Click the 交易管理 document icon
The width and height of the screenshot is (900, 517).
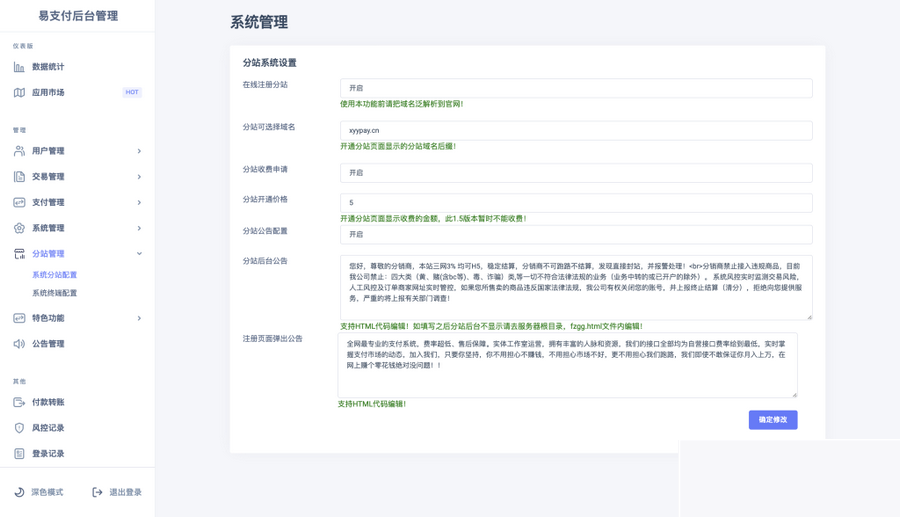pyautogui.click(x=19, y=177)
